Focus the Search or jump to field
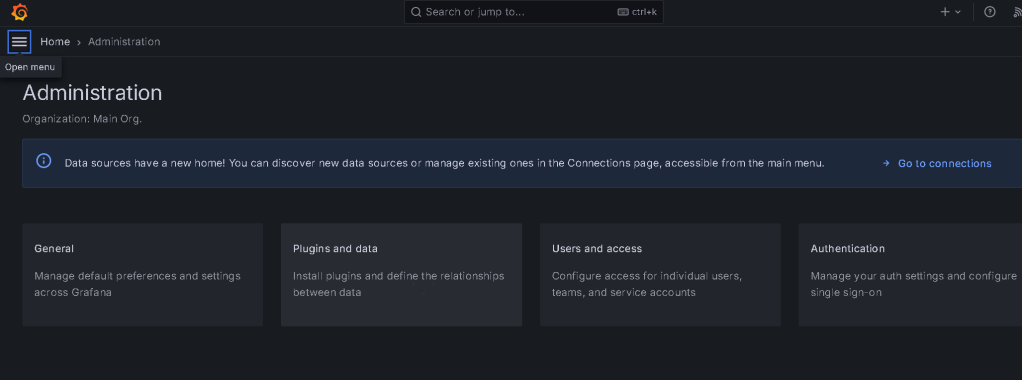 [534, 12]
